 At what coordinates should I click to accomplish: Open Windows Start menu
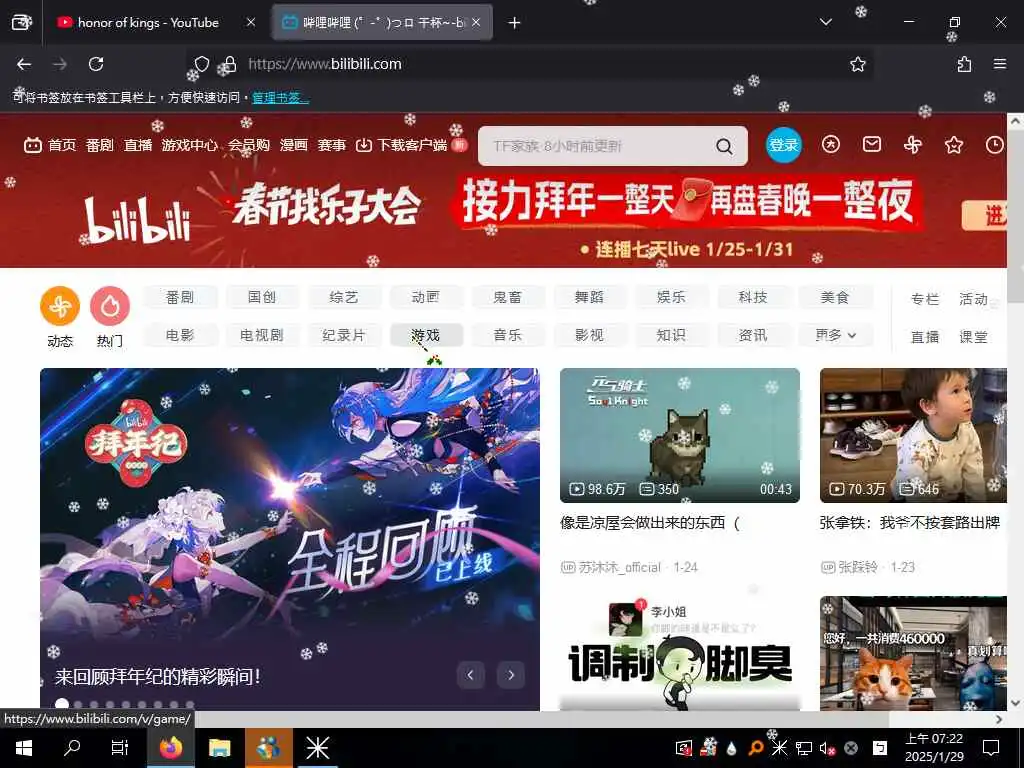coord(24,748)
